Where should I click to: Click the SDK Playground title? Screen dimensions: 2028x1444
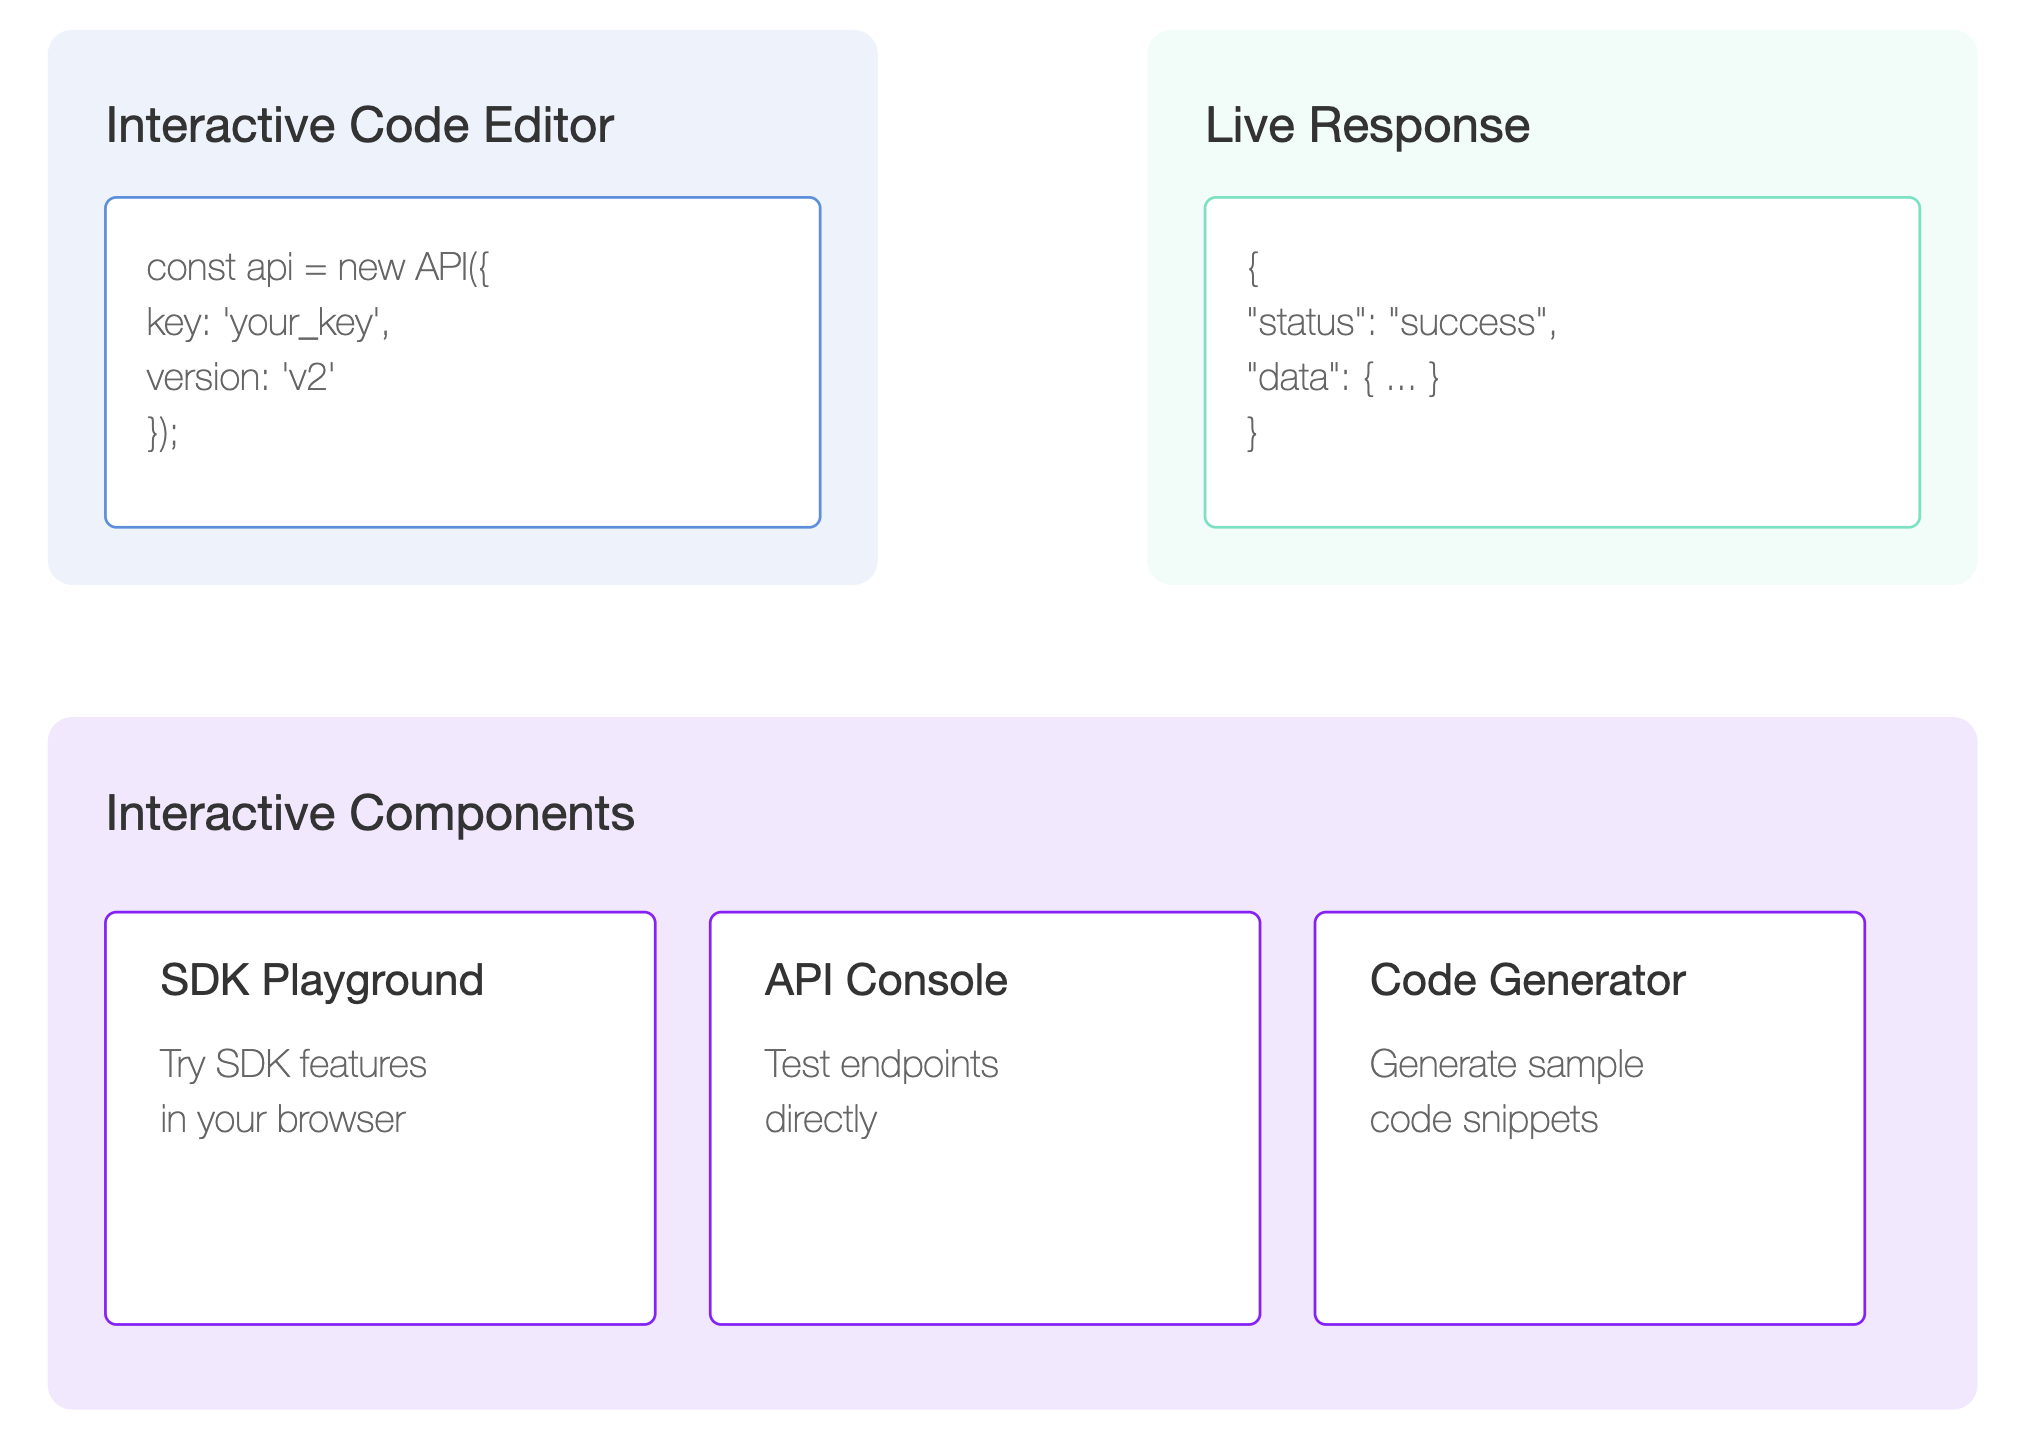click(x=322, y=980)
